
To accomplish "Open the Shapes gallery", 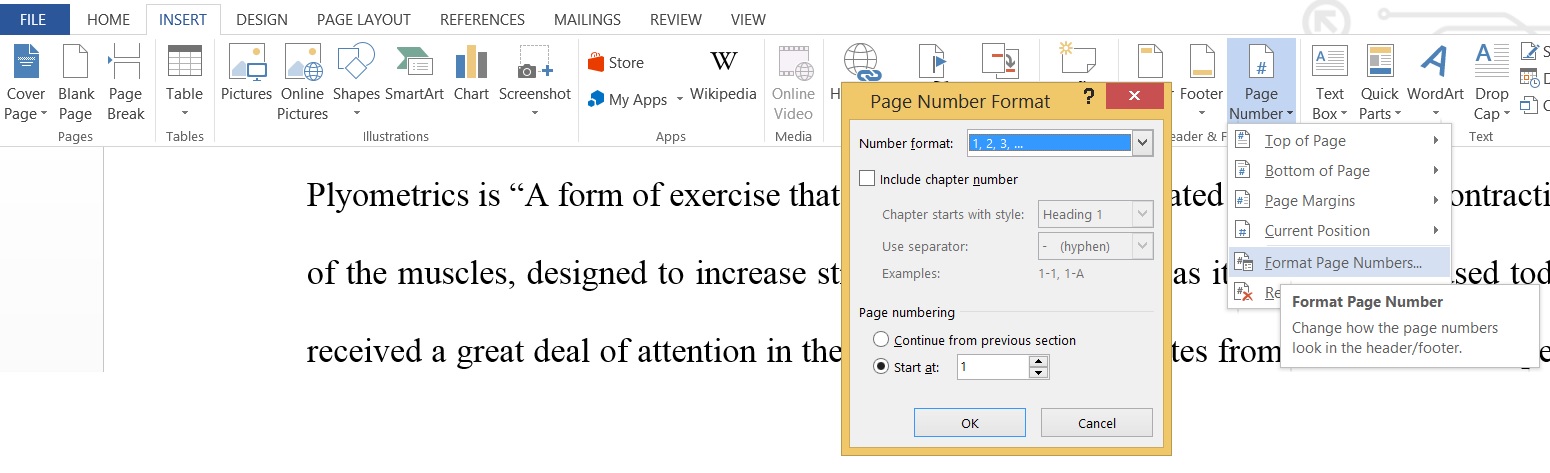I will coord(356,82).
